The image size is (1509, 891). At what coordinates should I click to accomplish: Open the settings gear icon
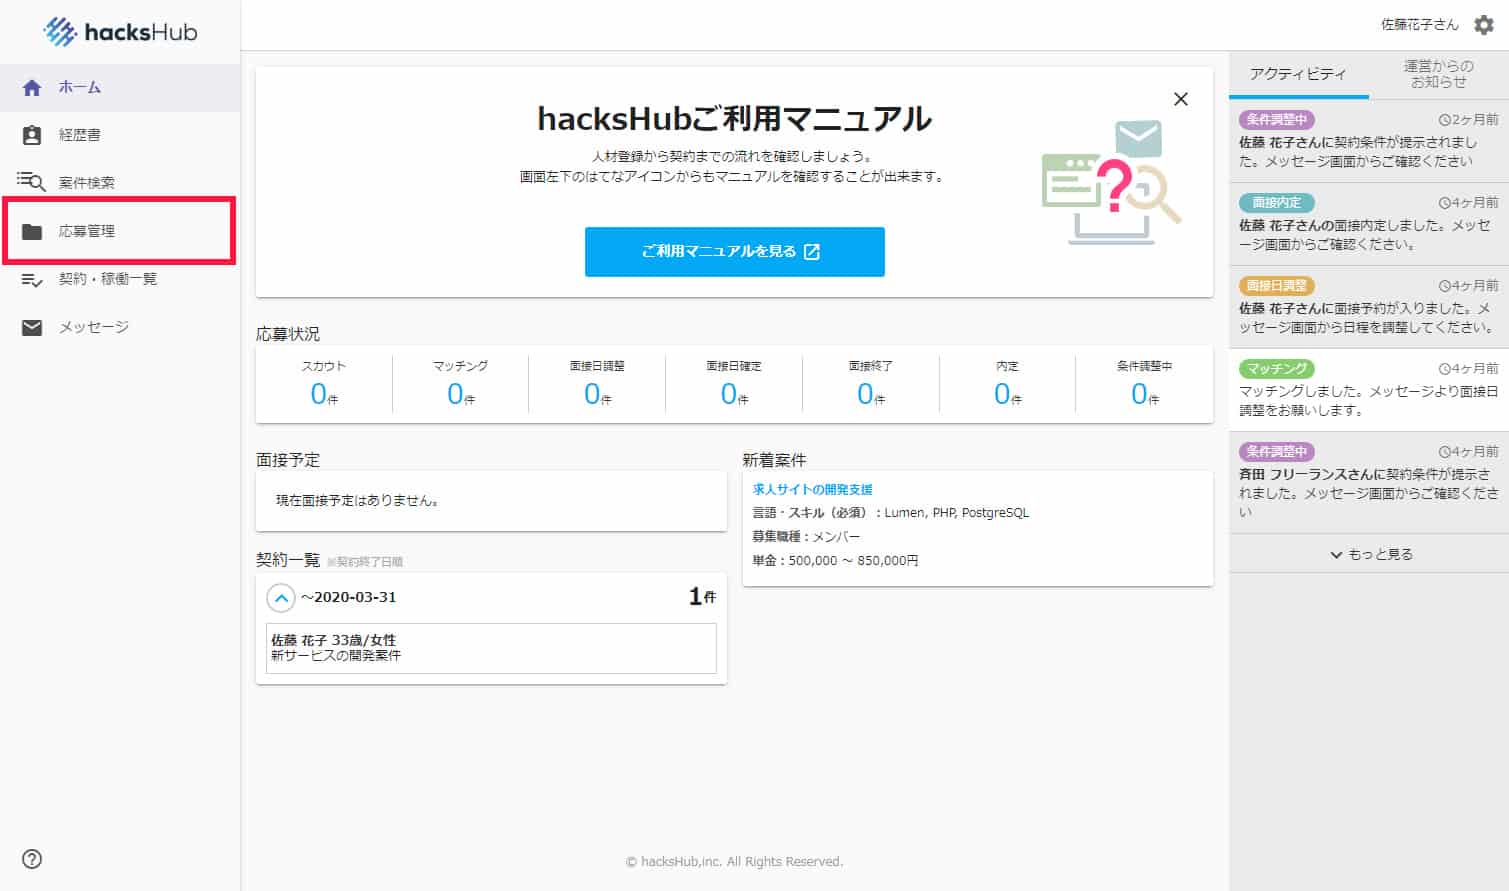[x=1484, y=25]
